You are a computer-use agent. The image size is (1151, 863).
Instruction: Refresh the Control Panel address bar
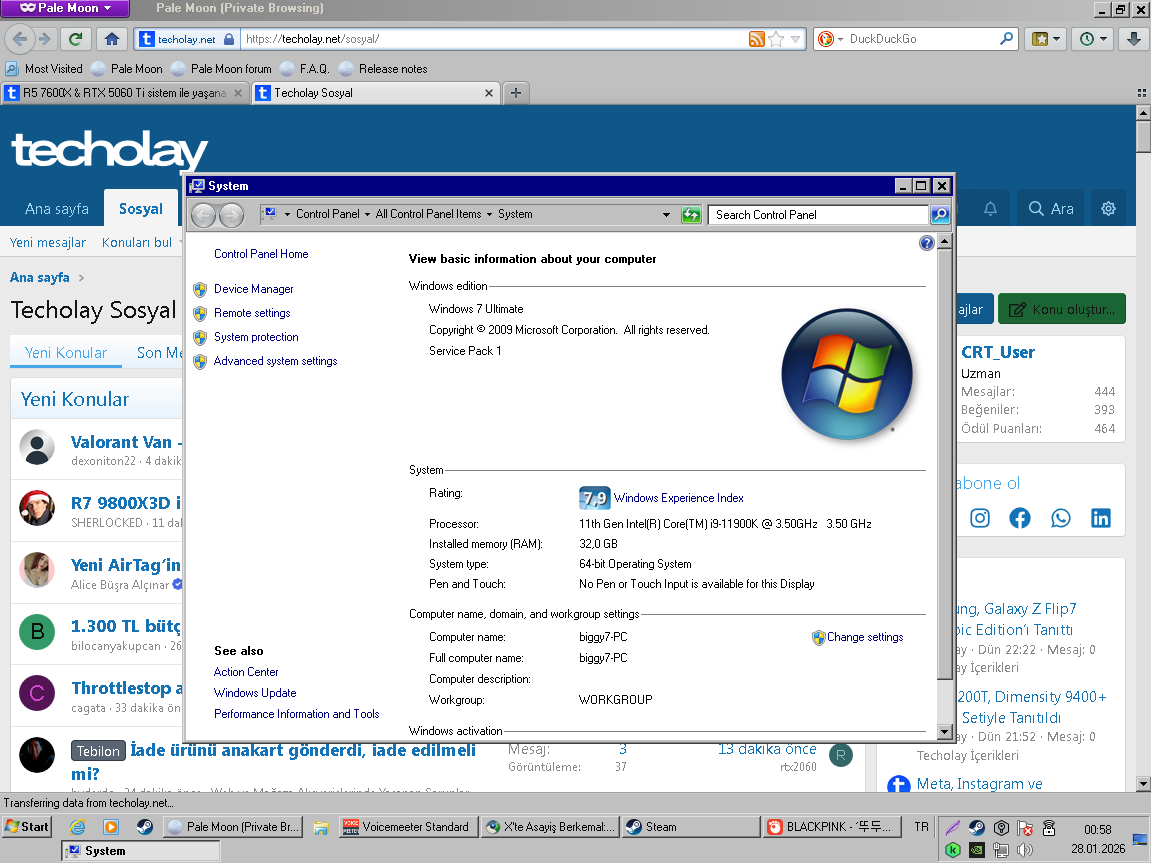click(691, 214)
